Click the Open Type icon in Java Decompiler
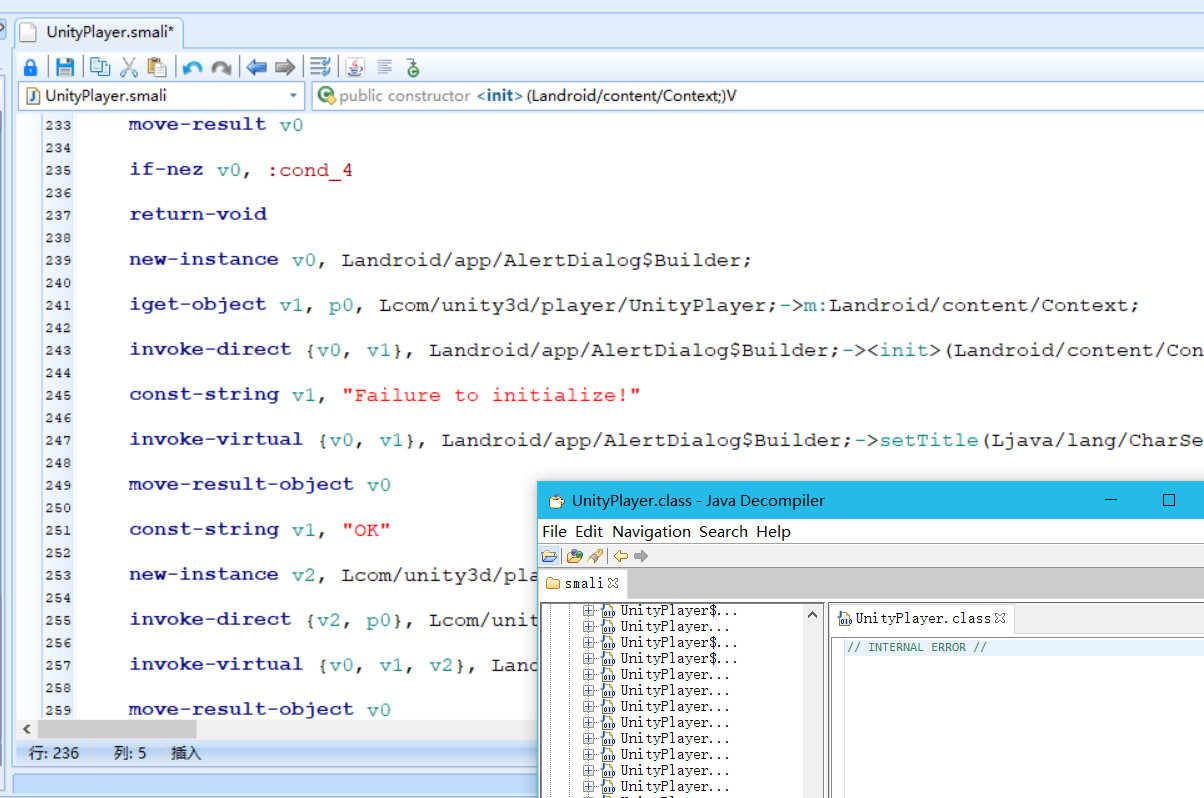 (x=574, y=556)
